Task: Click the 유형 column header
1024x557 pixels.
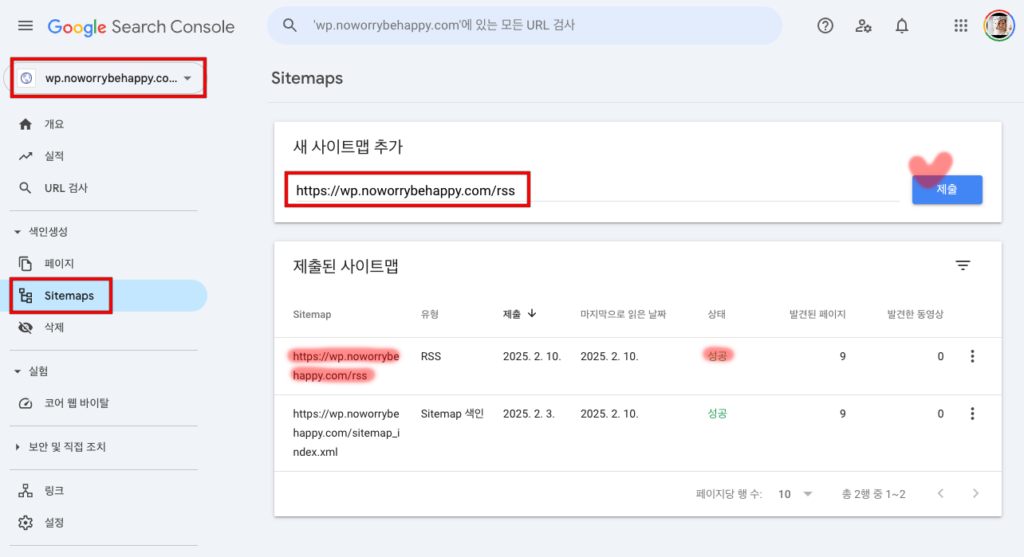Action: tap(430, 315)
